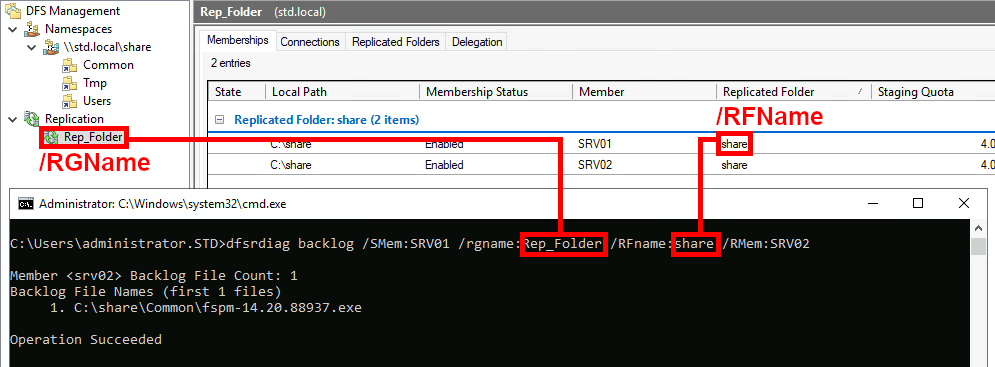Click the Replication node icon
The height and width of the screenshot is (367, 995).
31,119
